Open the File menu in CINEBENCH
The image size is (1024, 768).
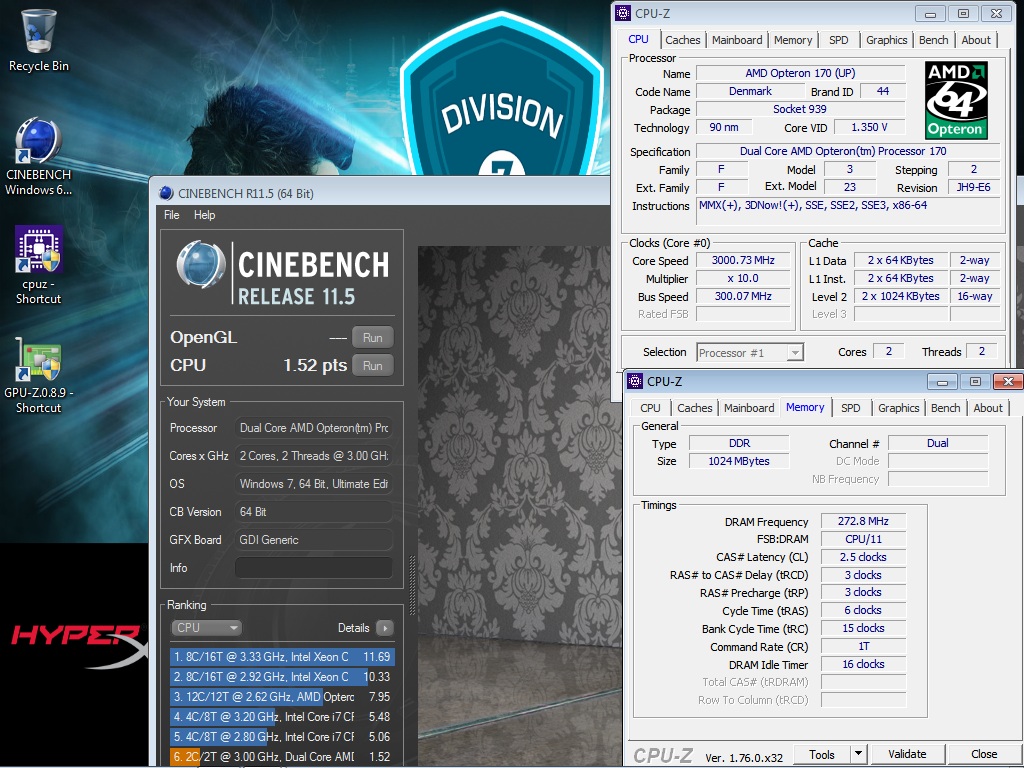pyautogui.click(x=172, y=215)
